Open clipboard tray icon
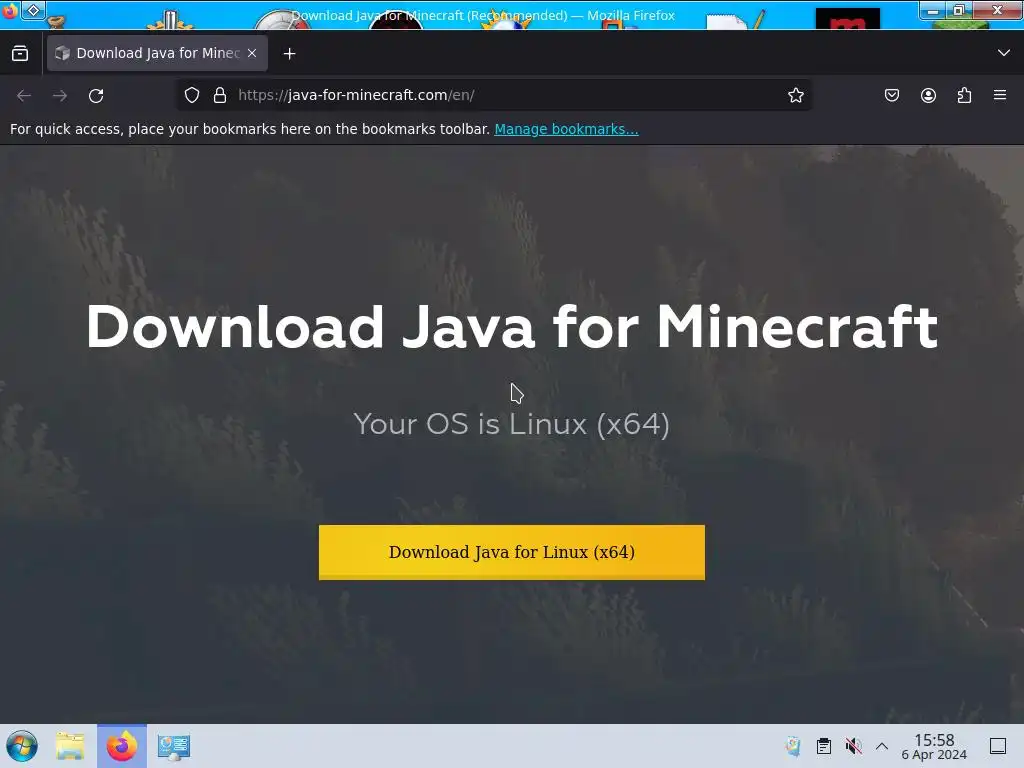The width and height of the screenshot is (1024, 768). pyautogui.click(x=824, y=746)
